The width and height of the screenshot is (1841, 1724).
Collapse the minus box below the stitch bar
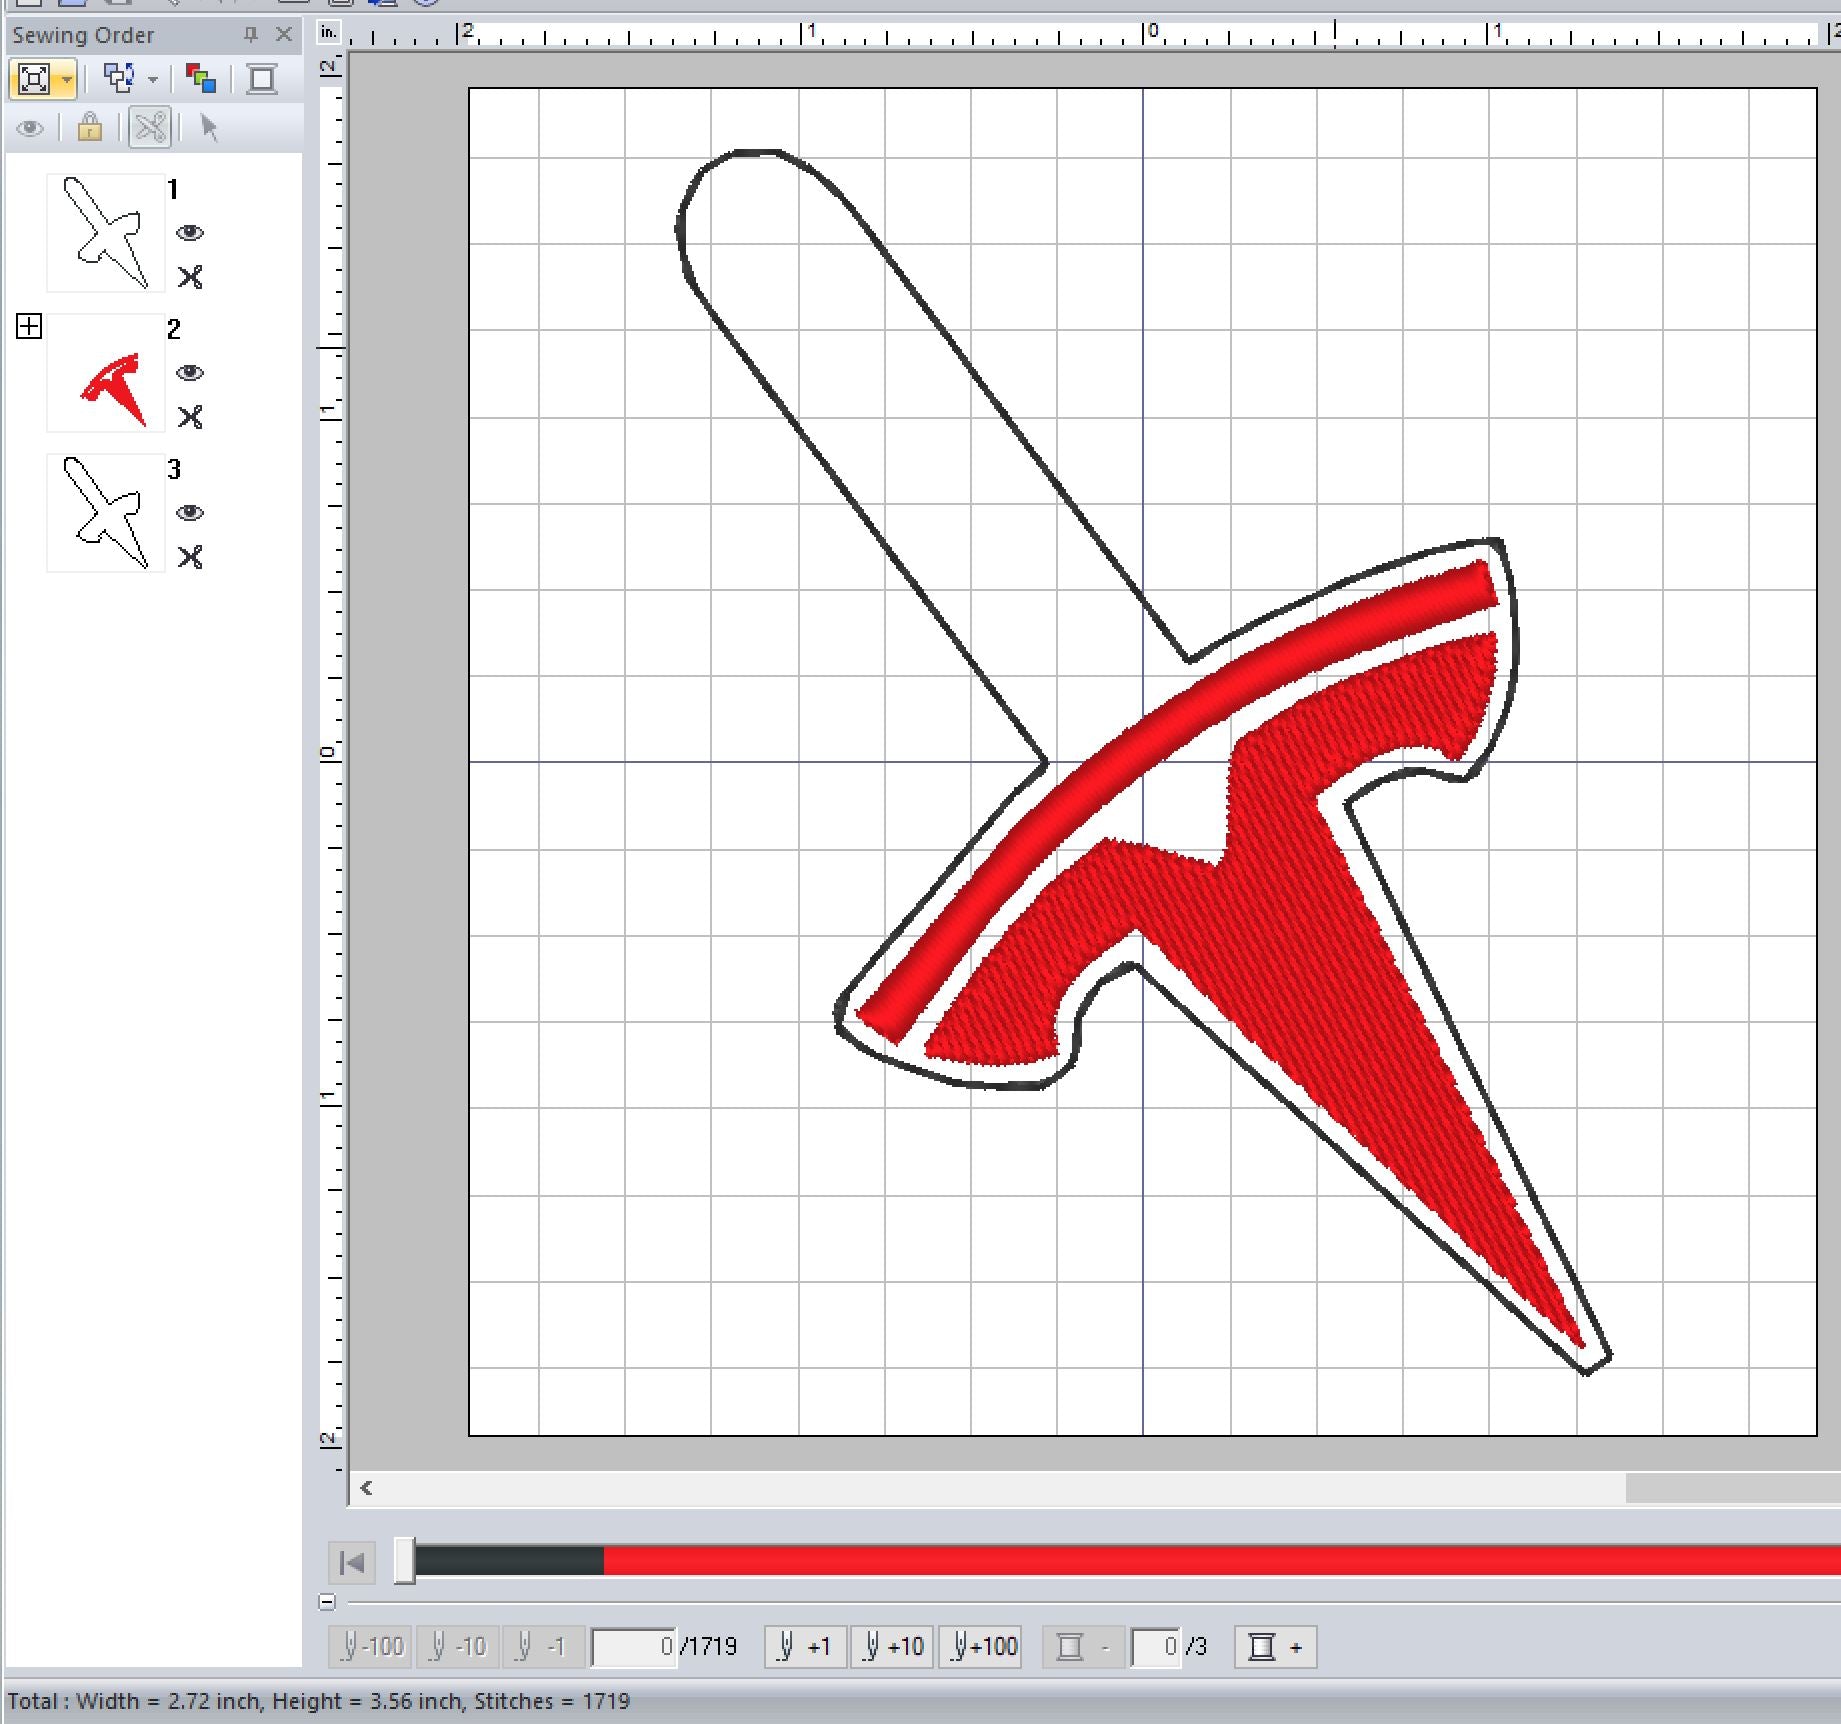click(x=327, y=1602)
